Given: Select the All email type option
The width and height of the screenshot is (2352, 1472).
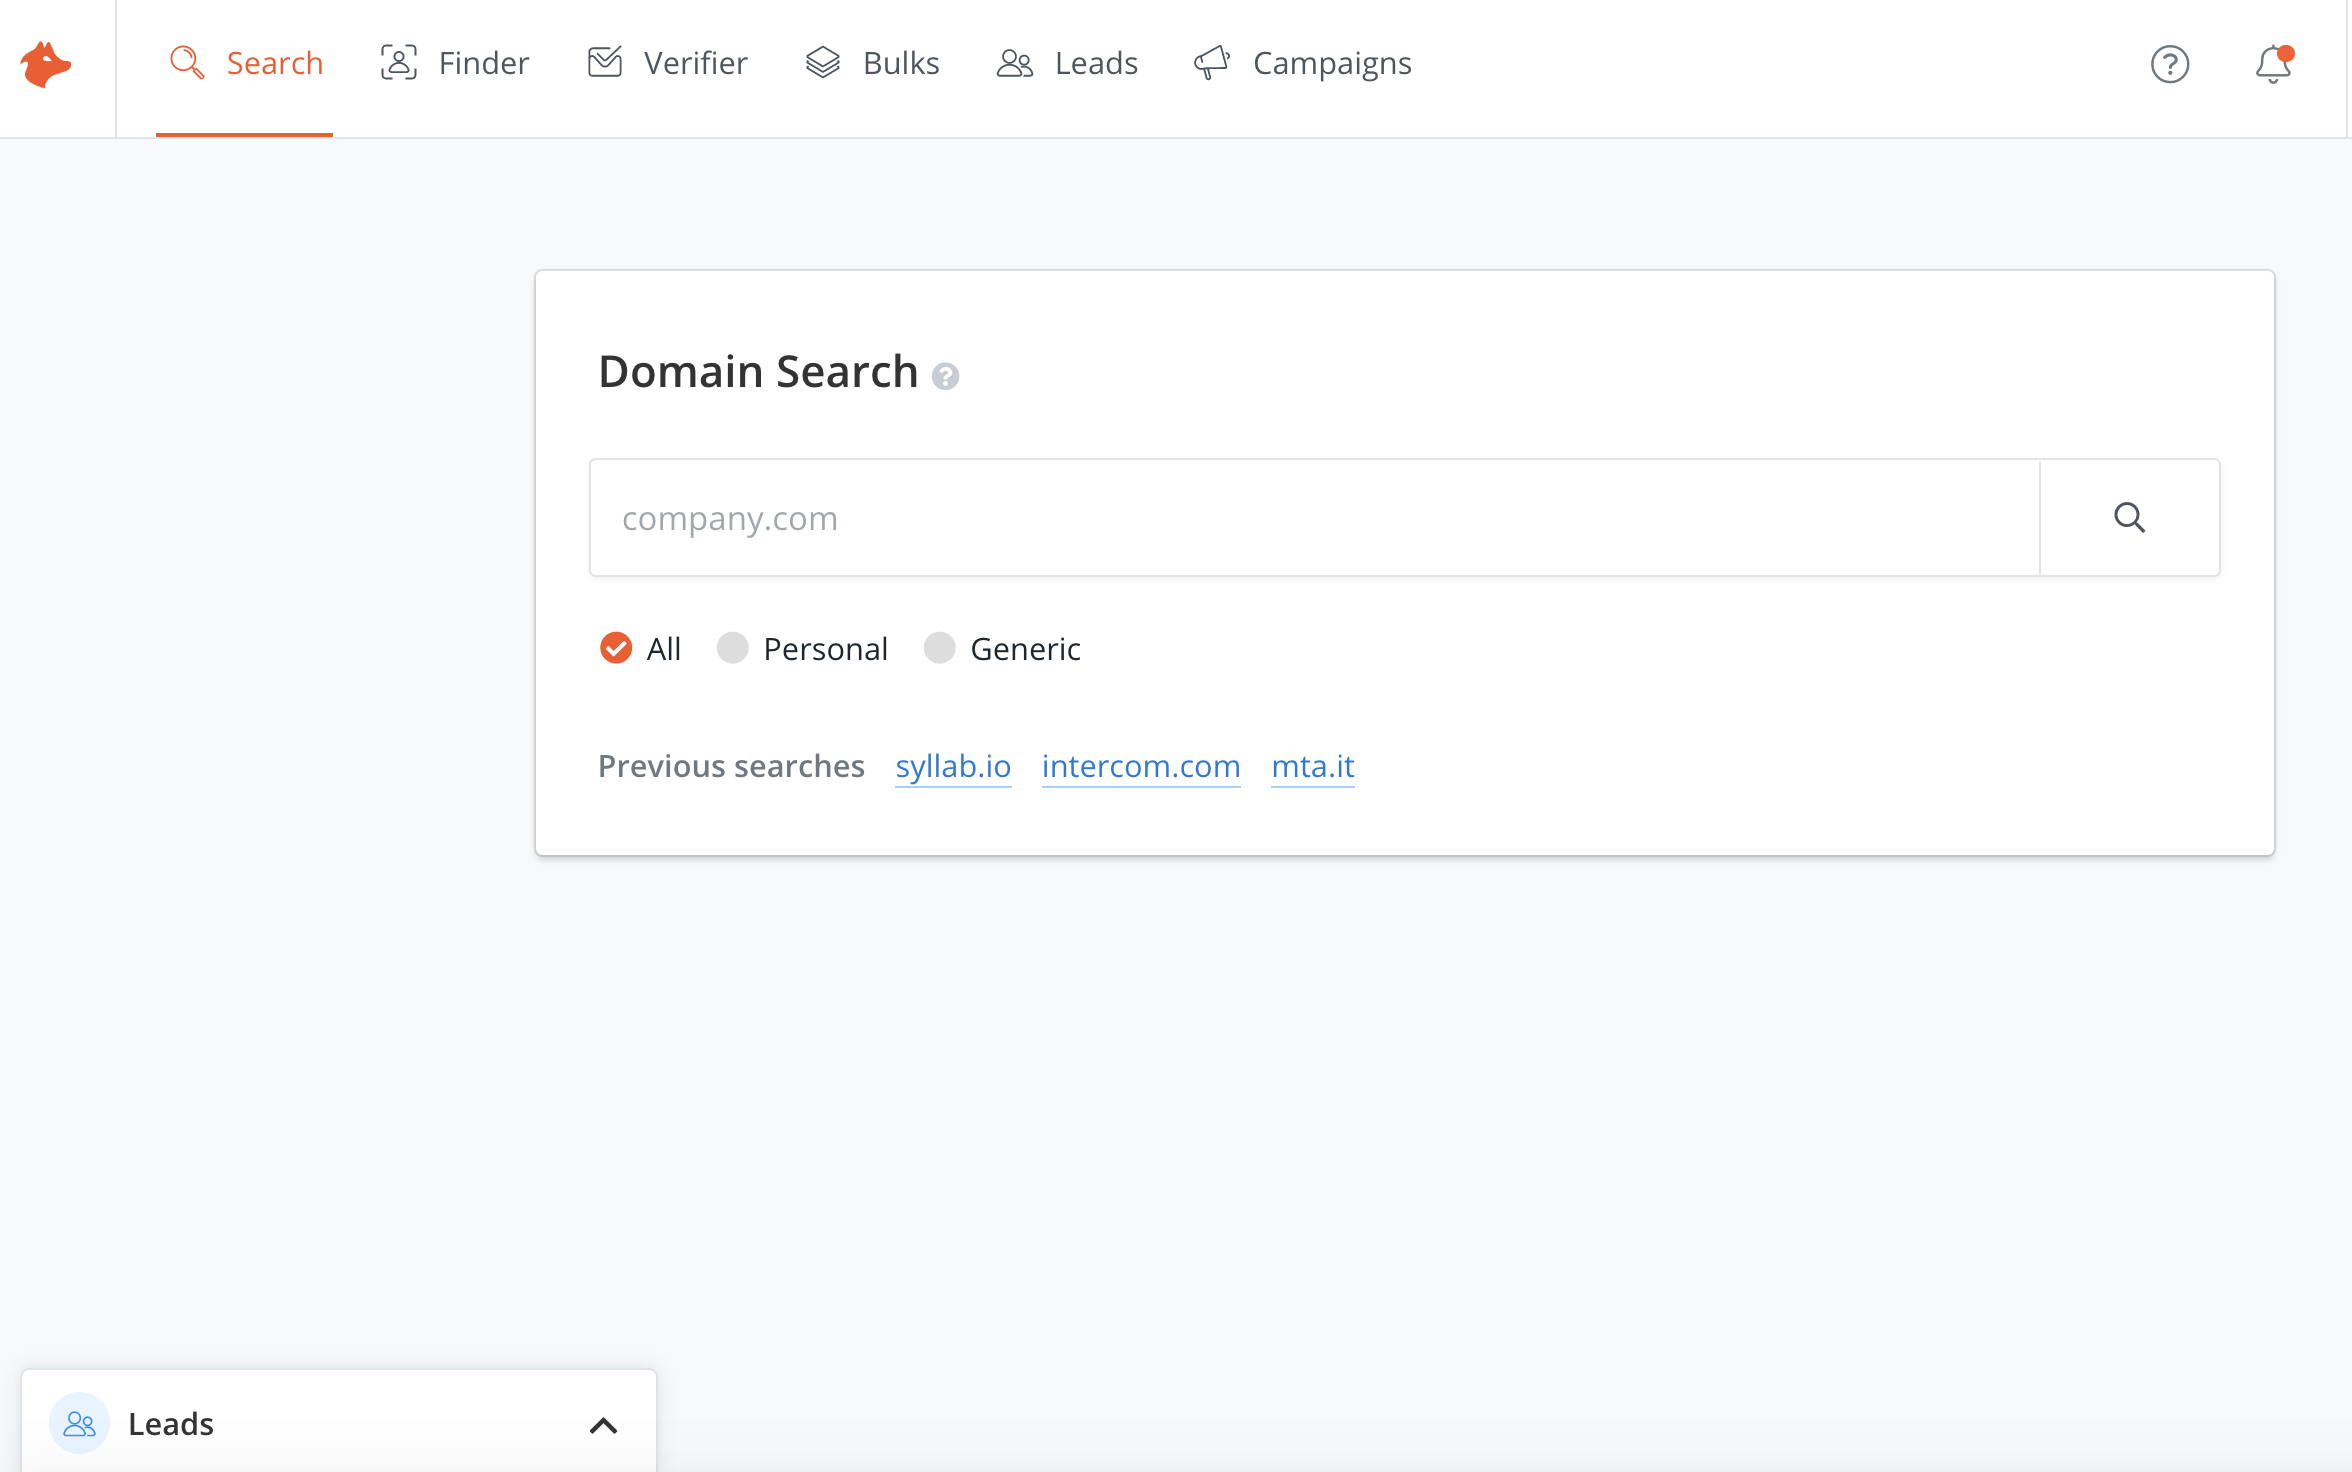Looking at the screenshot, I should pos(616,649).
